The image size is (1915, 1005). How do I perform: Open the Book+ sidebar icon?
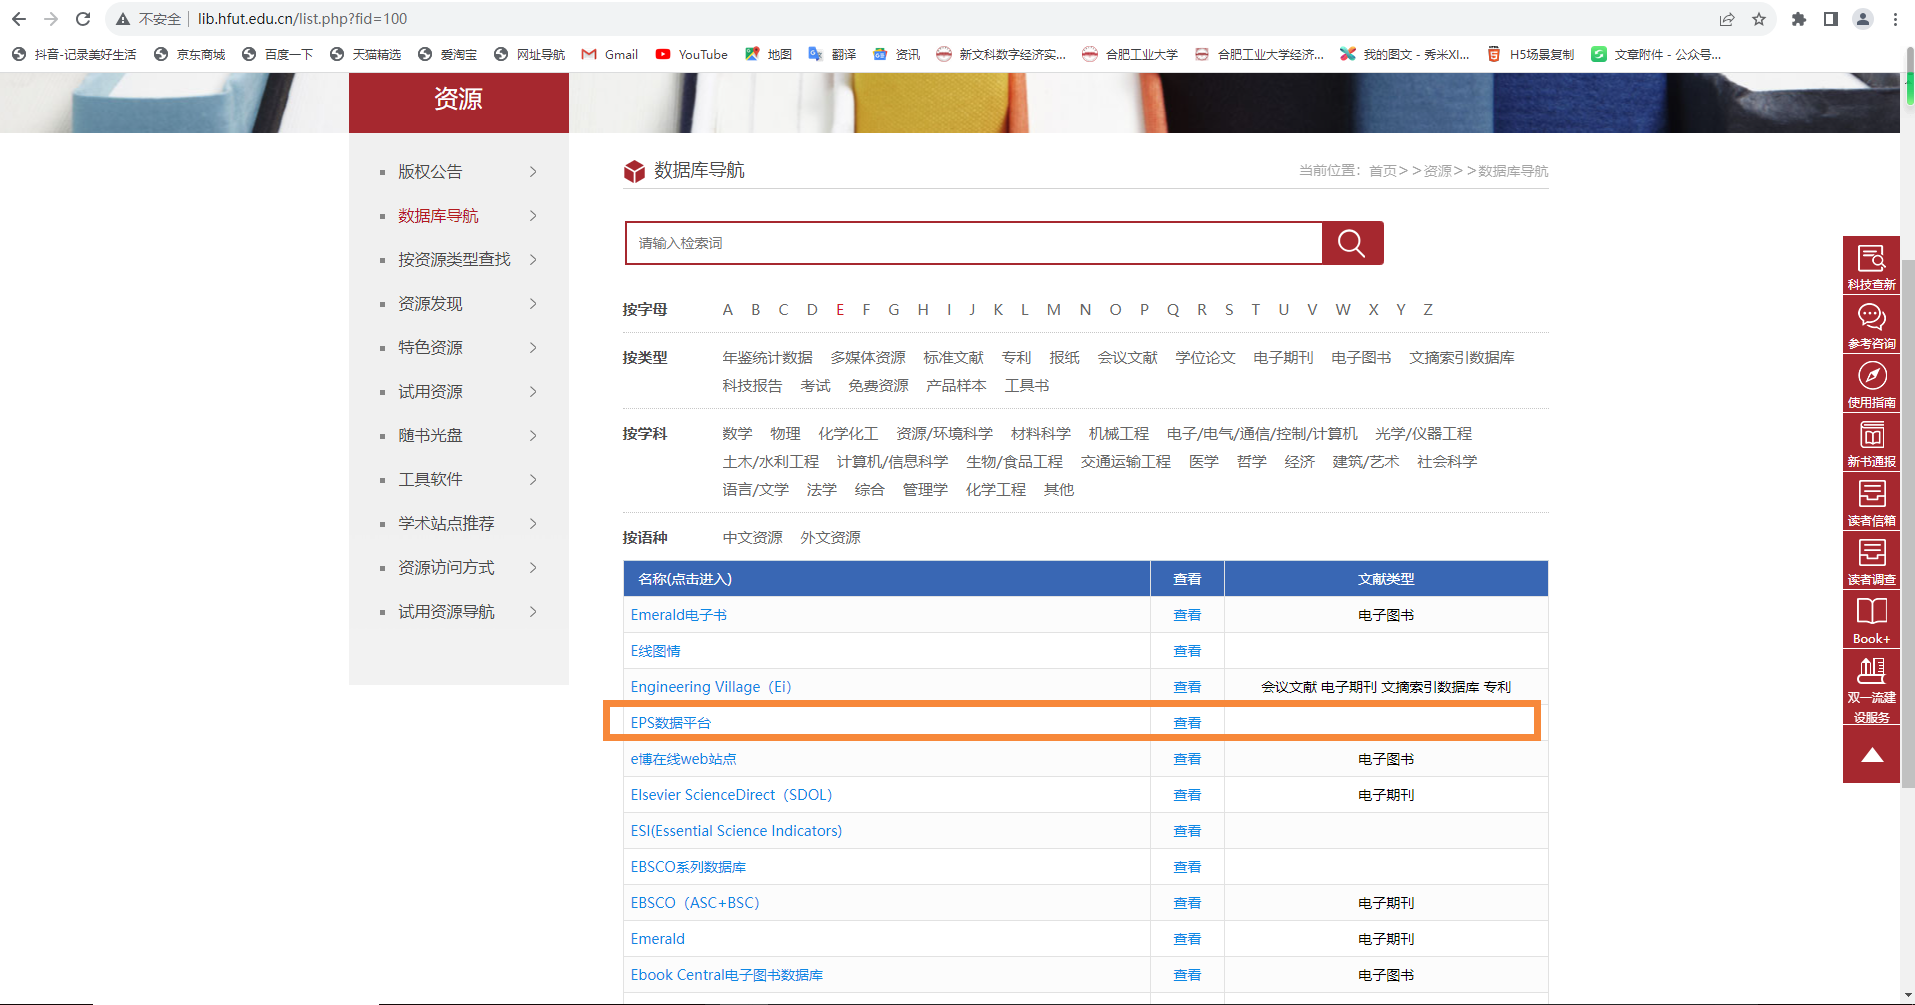tap(1871, 619)
